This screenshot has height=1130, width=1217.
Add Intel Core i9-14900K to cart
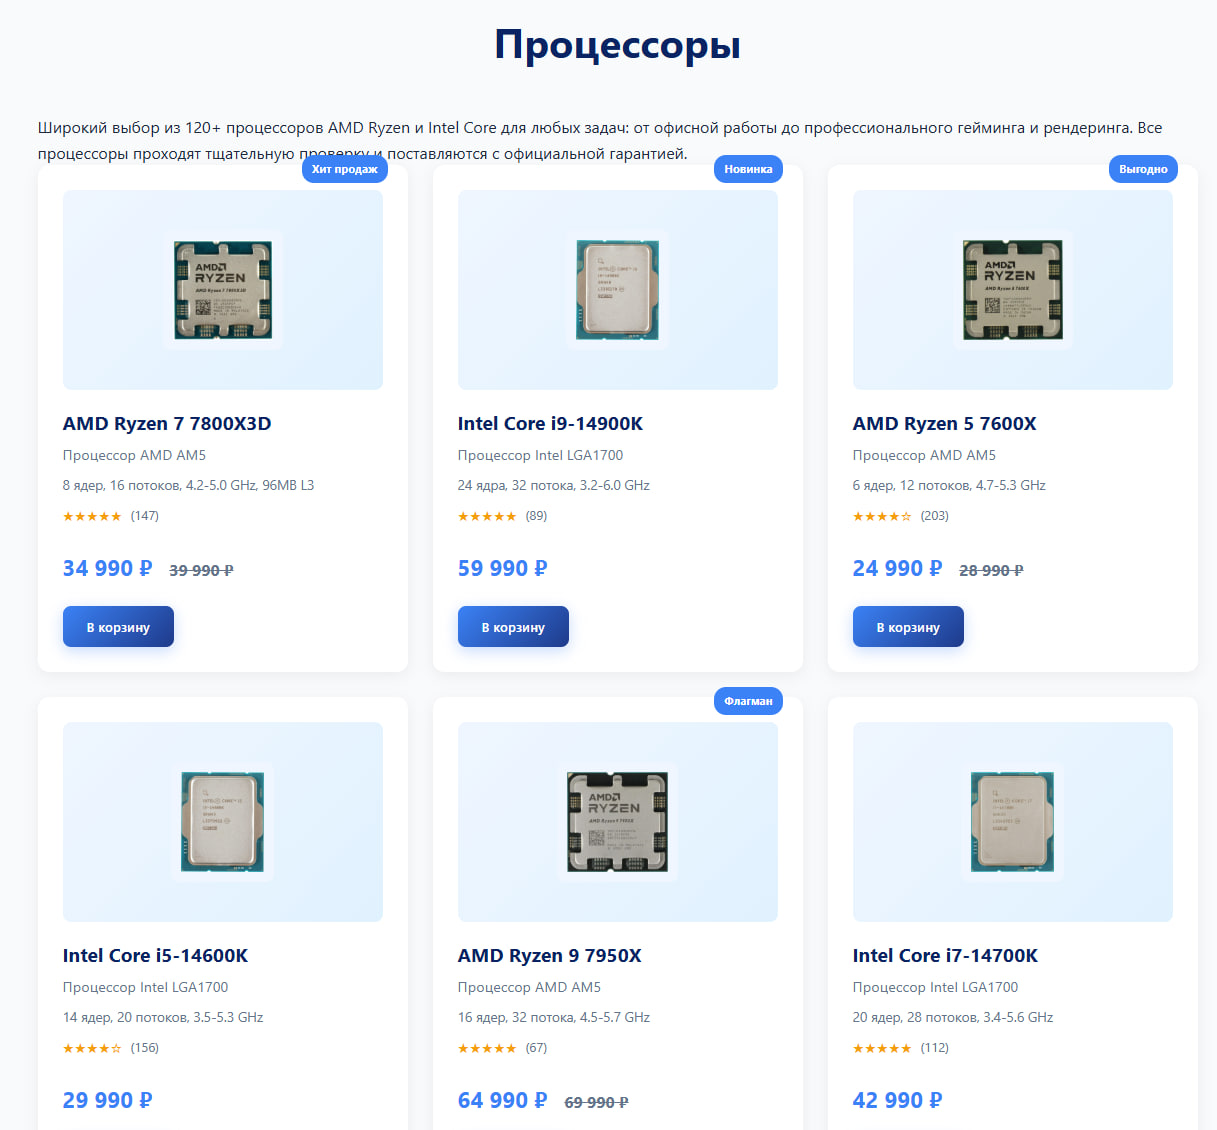tap(513, 627)
